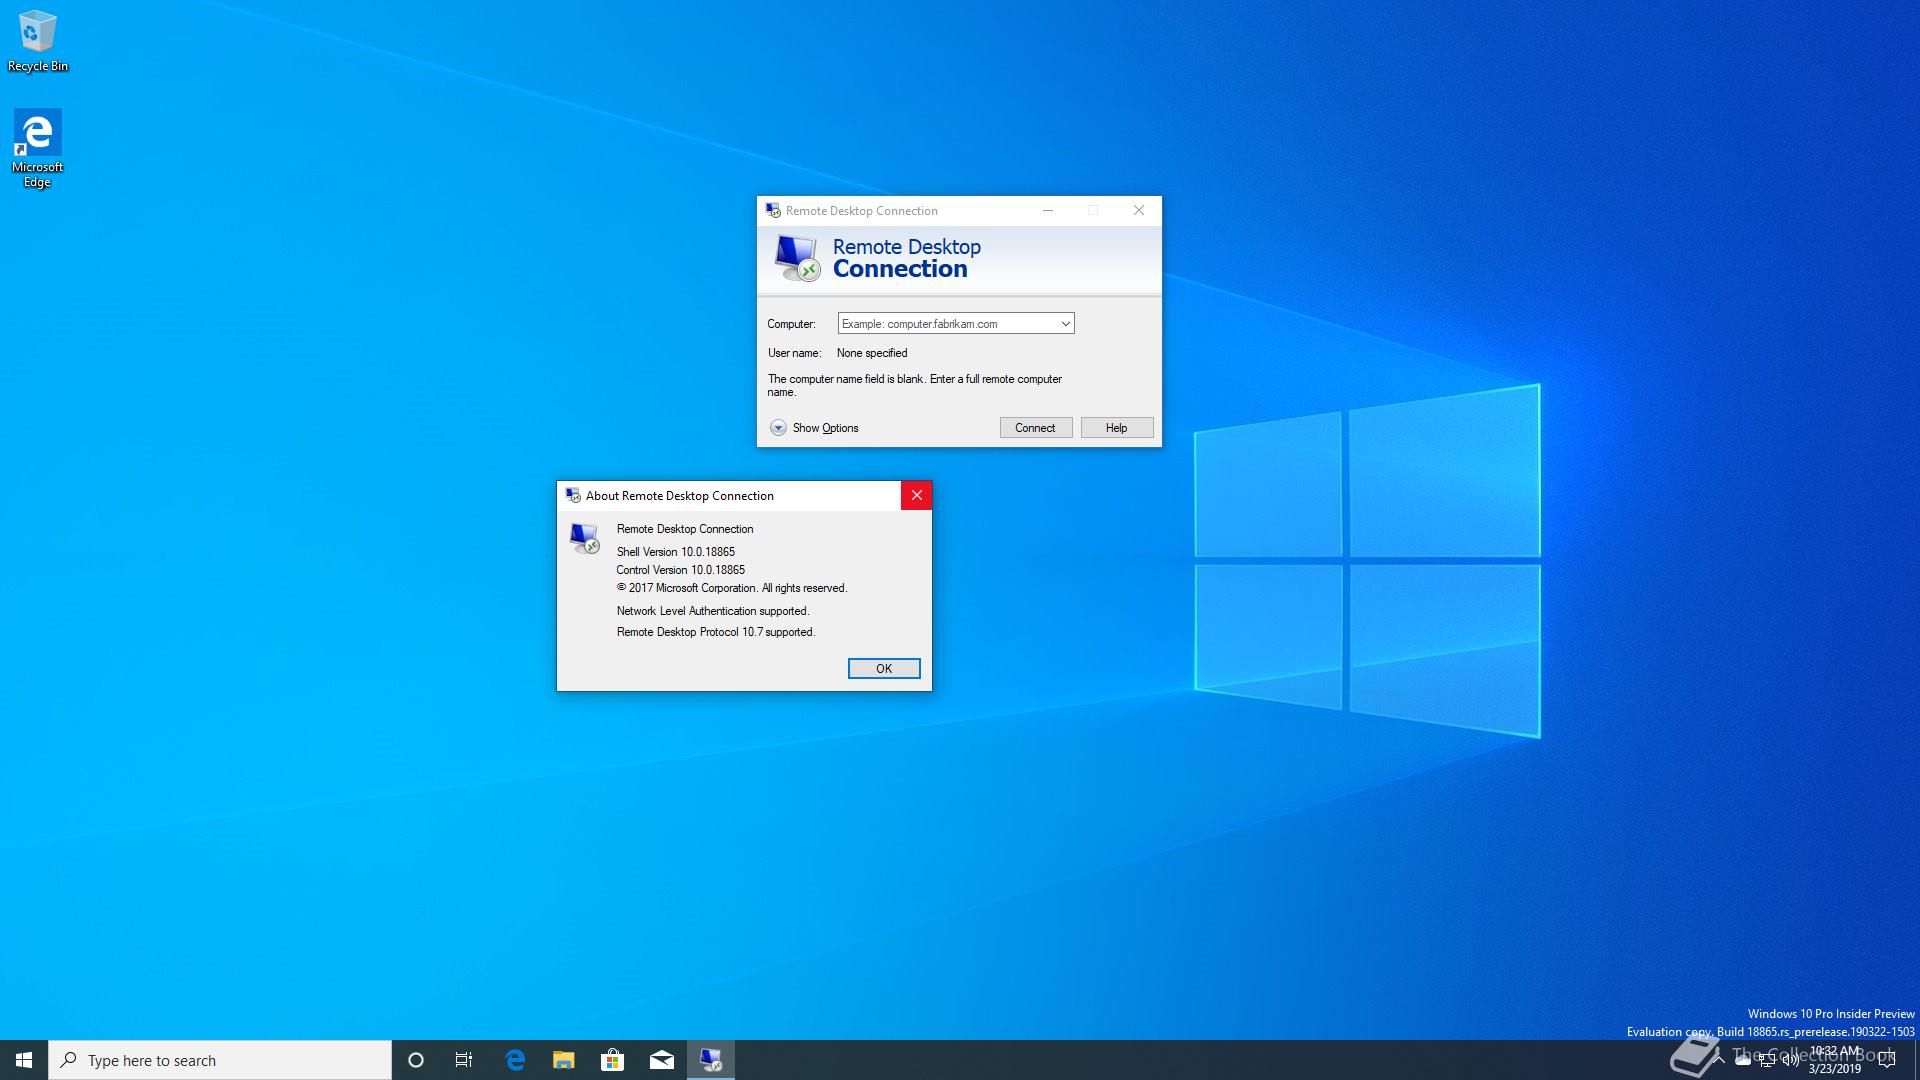
Task: Click the Remote Desktop Connection taskbar button
Action: (711, 1060)
